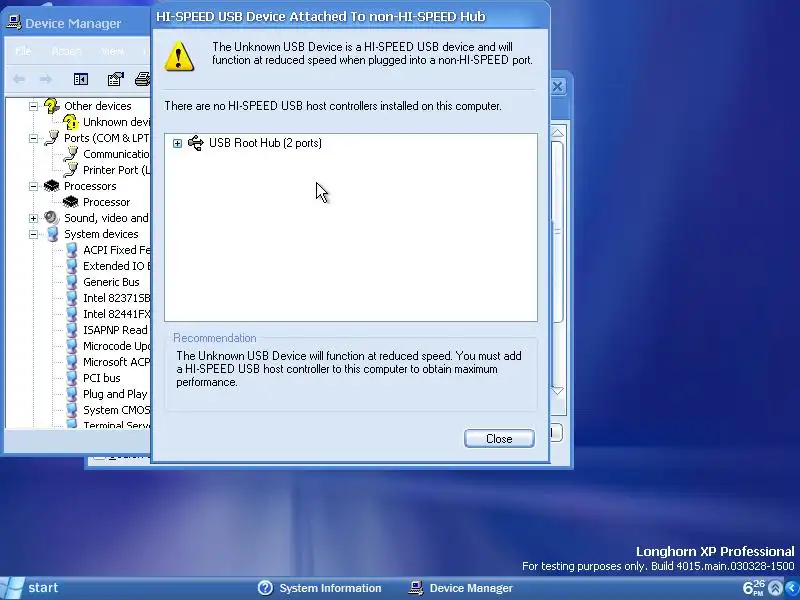Image resolution: width=800 pixels, height=600 pixels.
Task: Click the Device Manager title bar icon
Action: [14, 22]
